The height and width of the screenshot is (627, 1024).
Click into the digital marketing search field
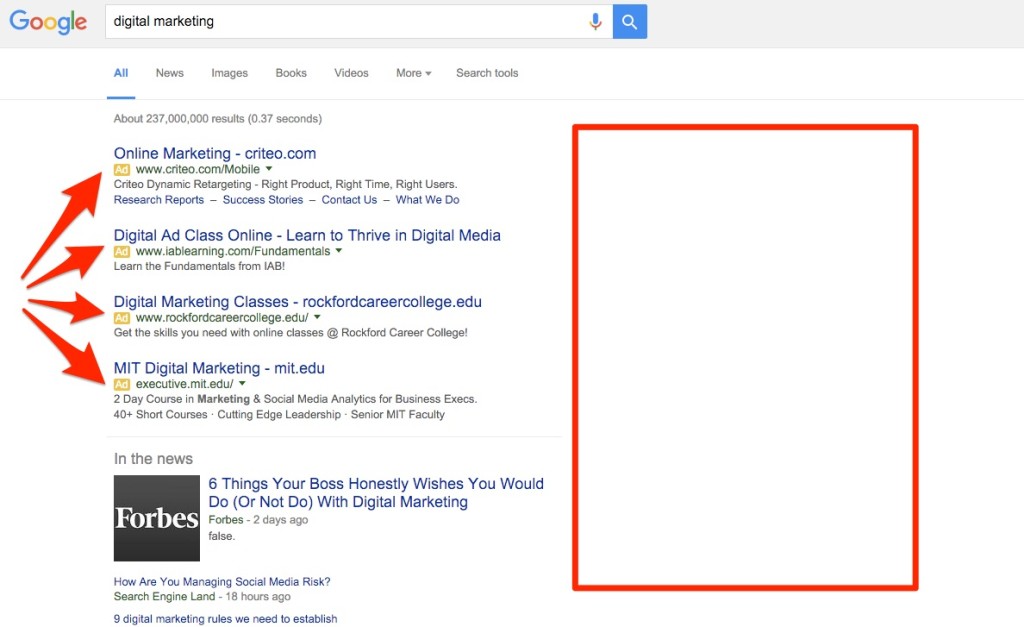click(x=340, y=21)
